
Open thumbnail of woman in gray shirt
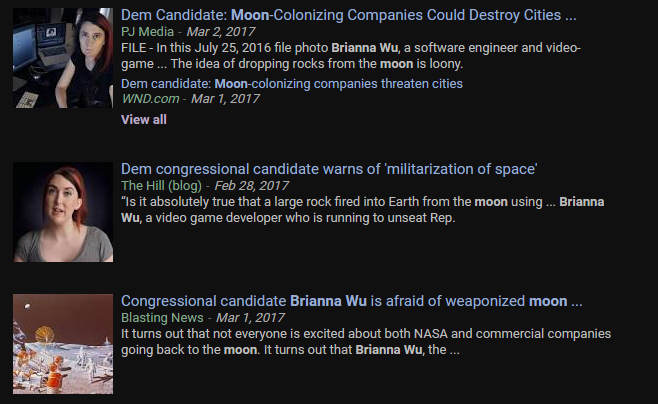pyautogui.click(x=63, y=212)
